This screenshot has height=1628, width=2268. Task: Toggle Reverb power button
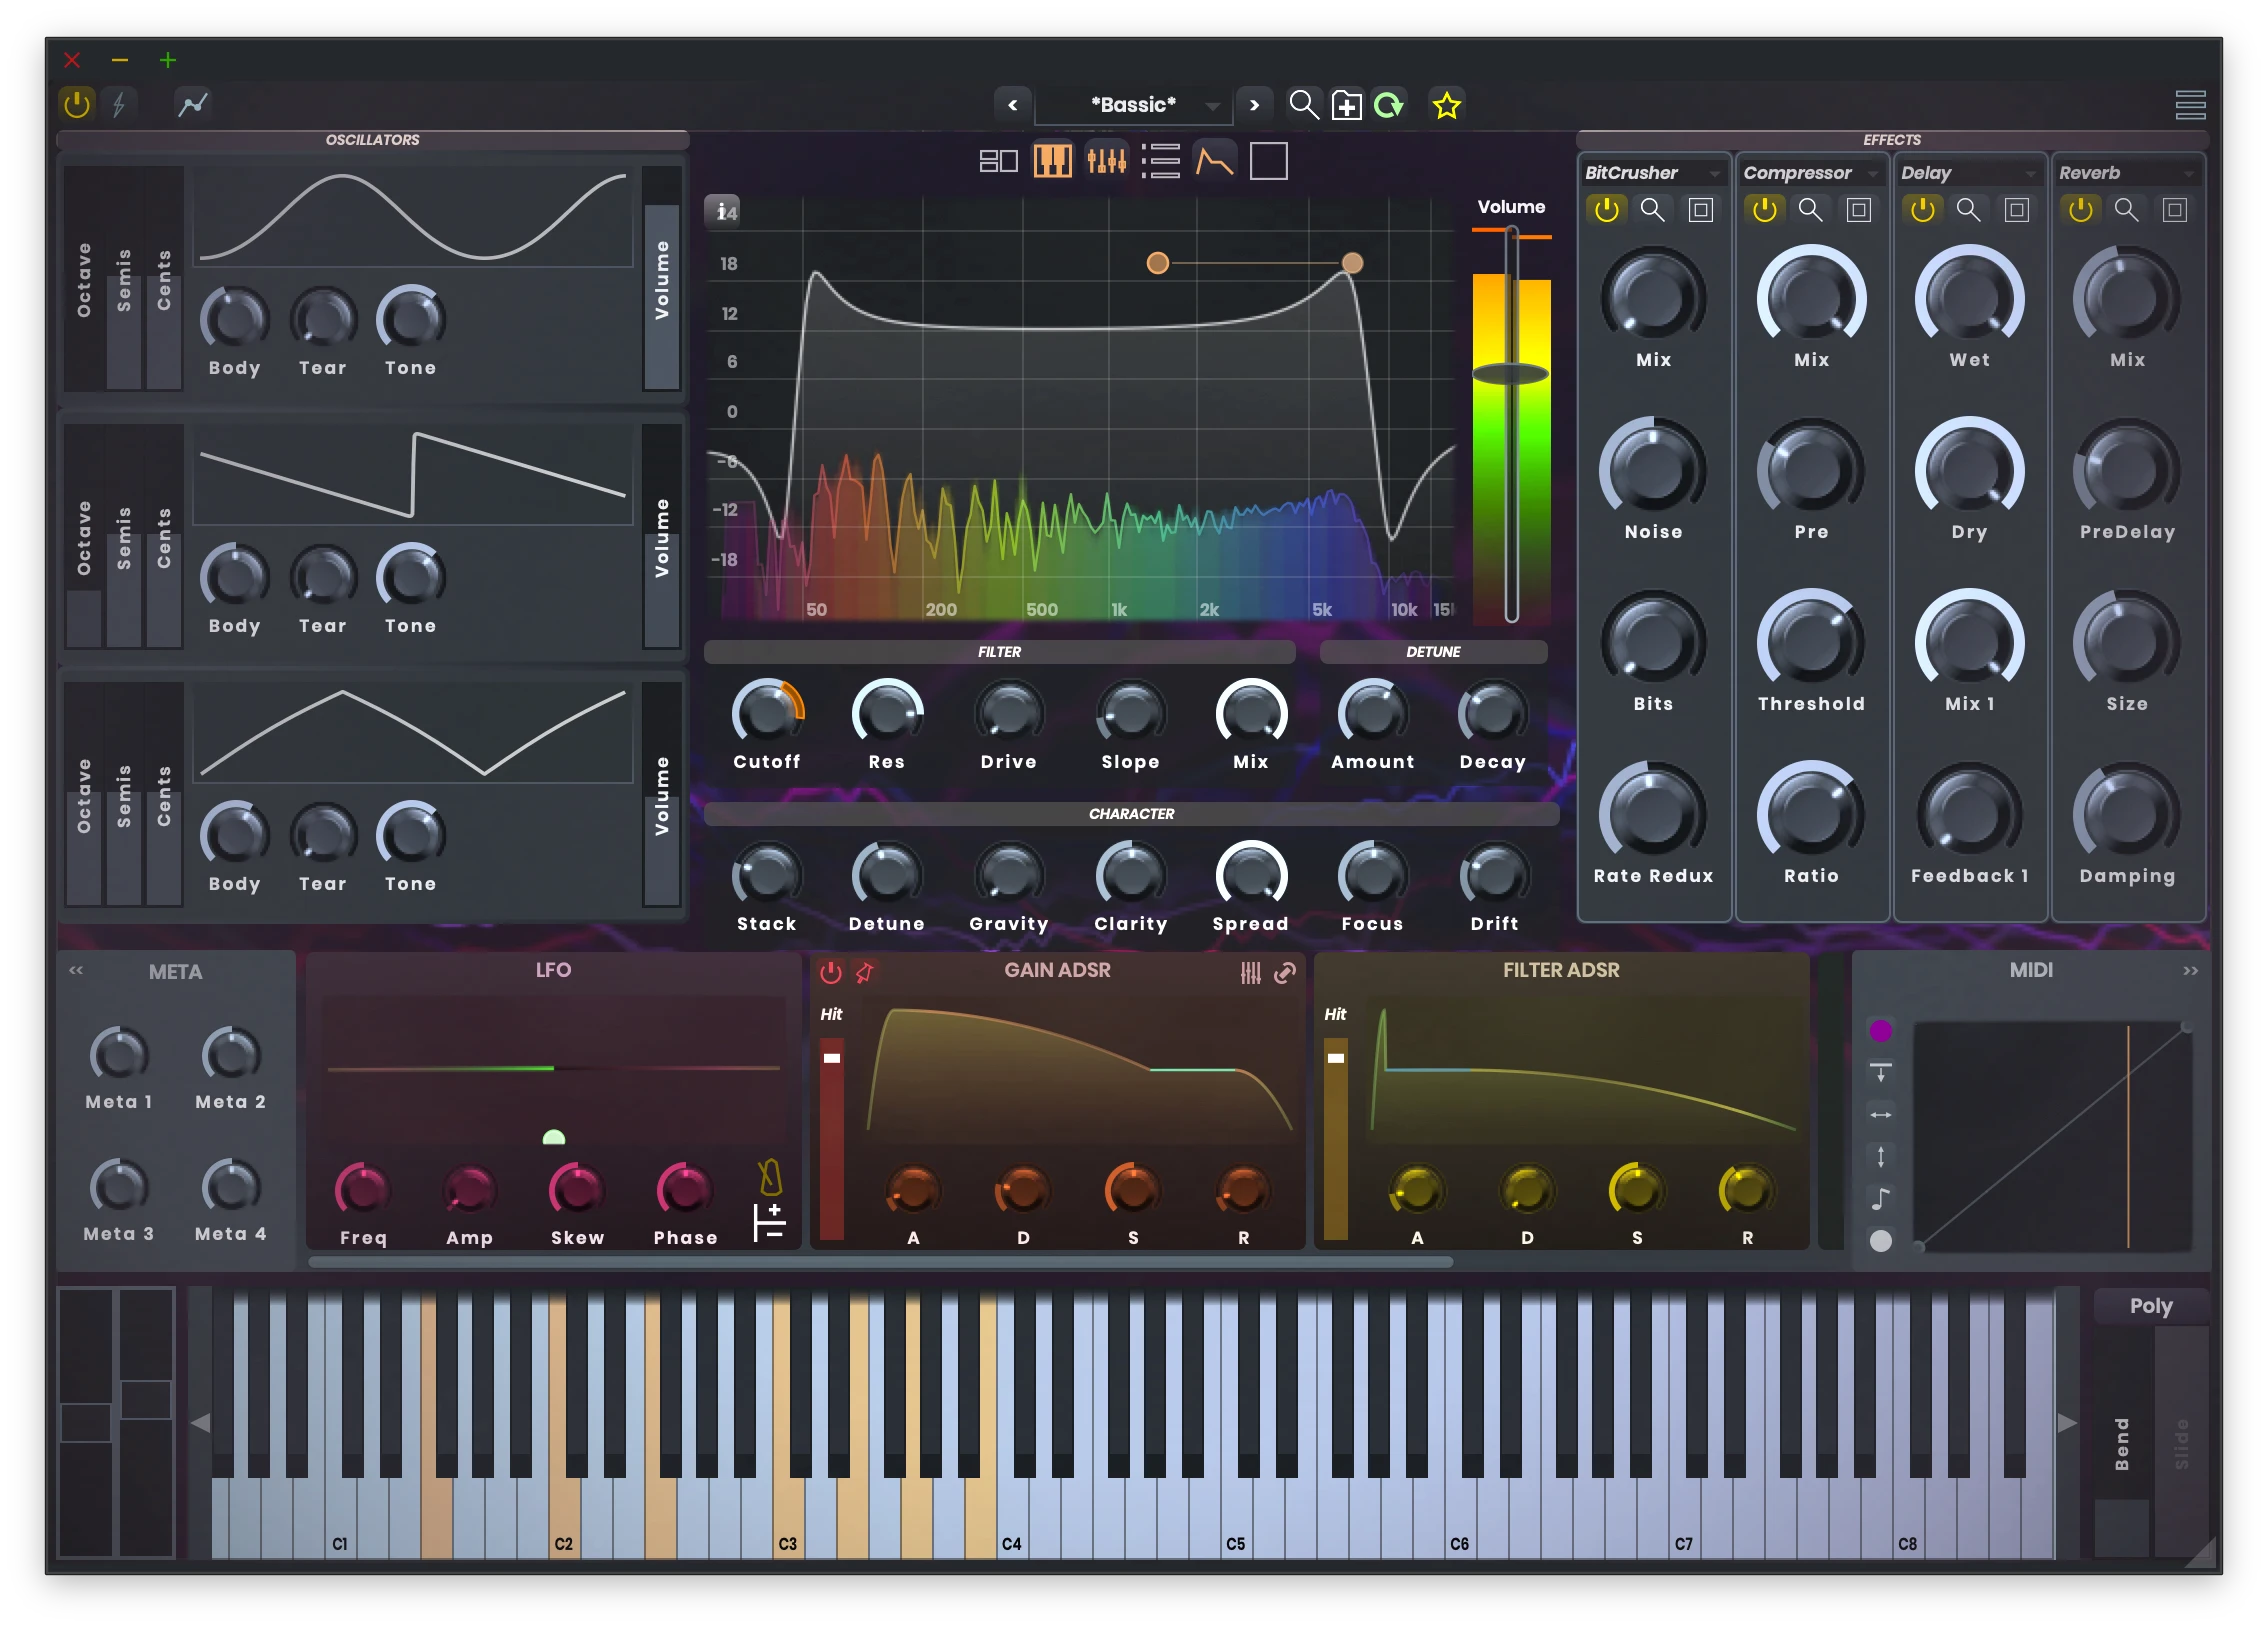pyautogui.click(x=2080, y=209)
